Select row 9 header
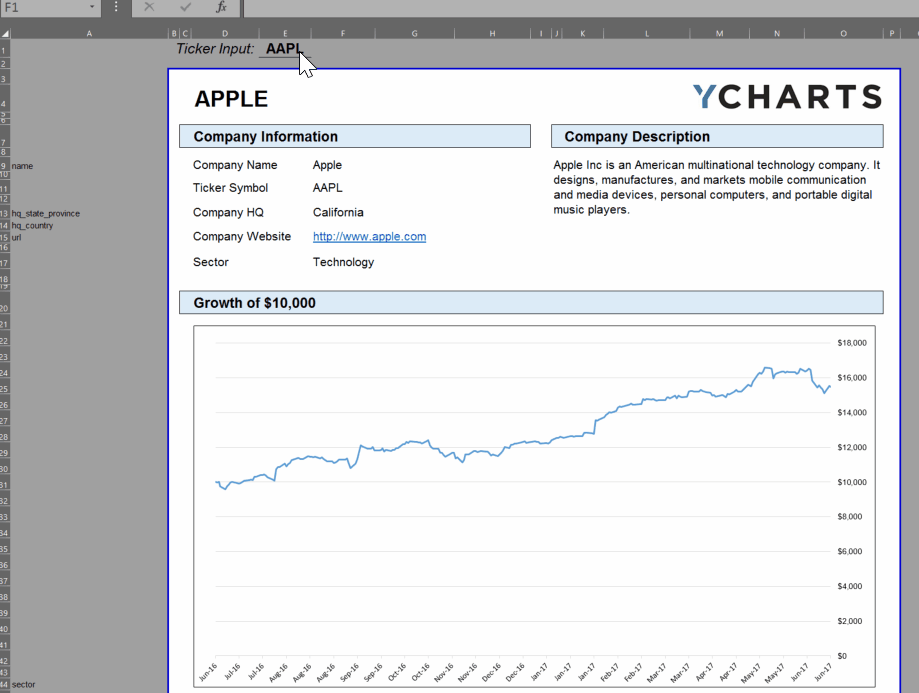Screen dimensions: 919x693 (x=5, y=166)
